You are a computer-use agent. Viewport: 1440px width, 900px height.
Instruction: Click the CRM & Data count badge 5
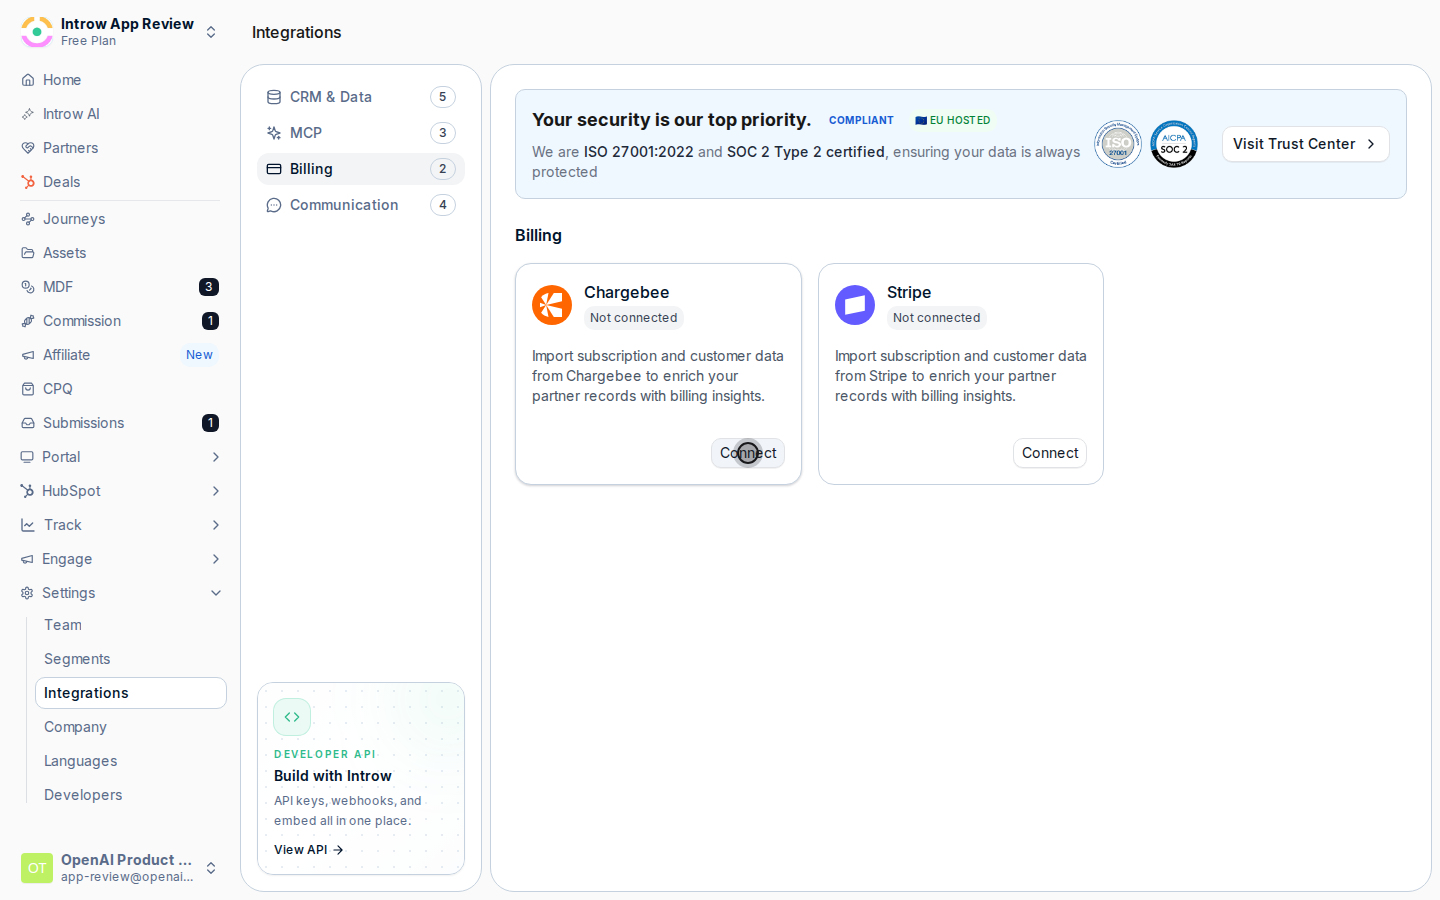point(443,97)
